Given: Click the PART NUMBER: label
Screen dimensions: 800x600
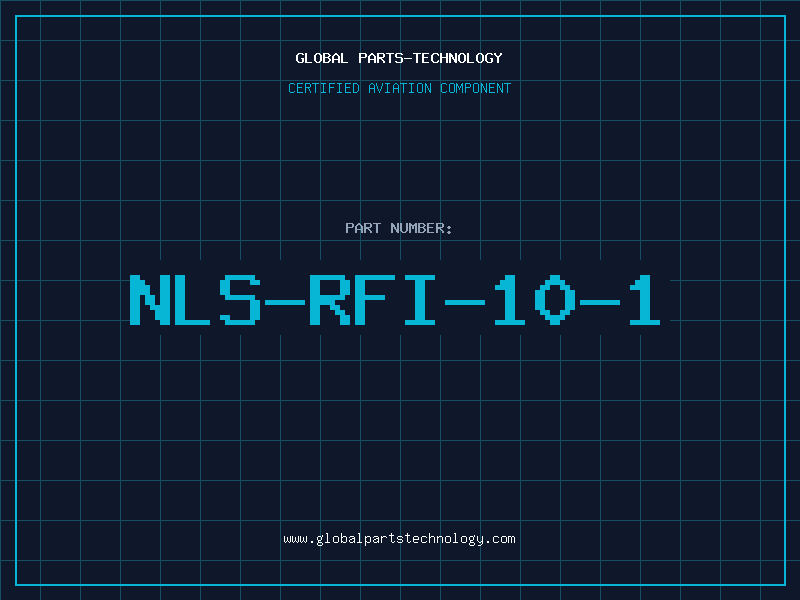Looking at the screenshot, I should (399, 228).
